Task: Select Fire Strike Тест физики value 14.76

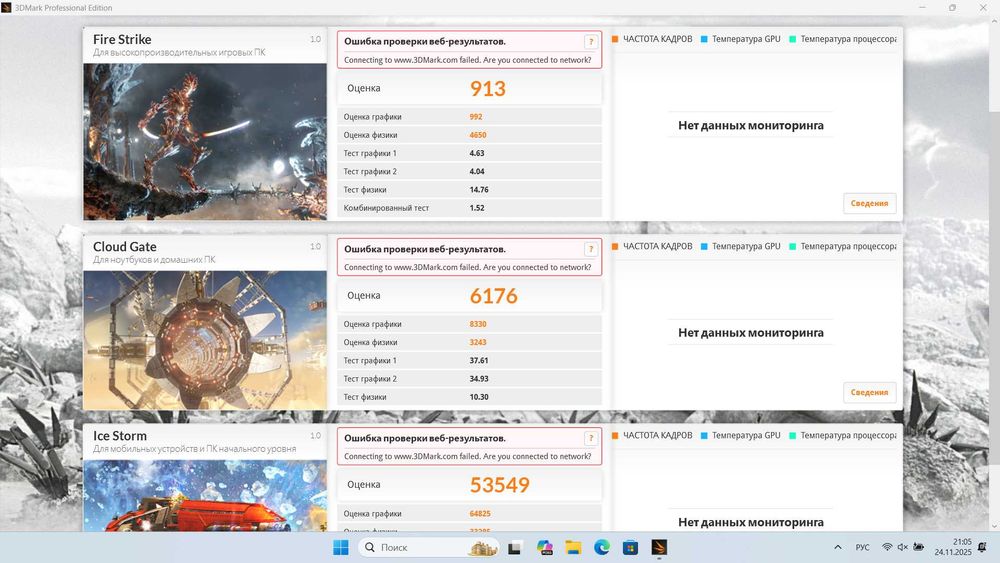Action: tap(479, 189)
